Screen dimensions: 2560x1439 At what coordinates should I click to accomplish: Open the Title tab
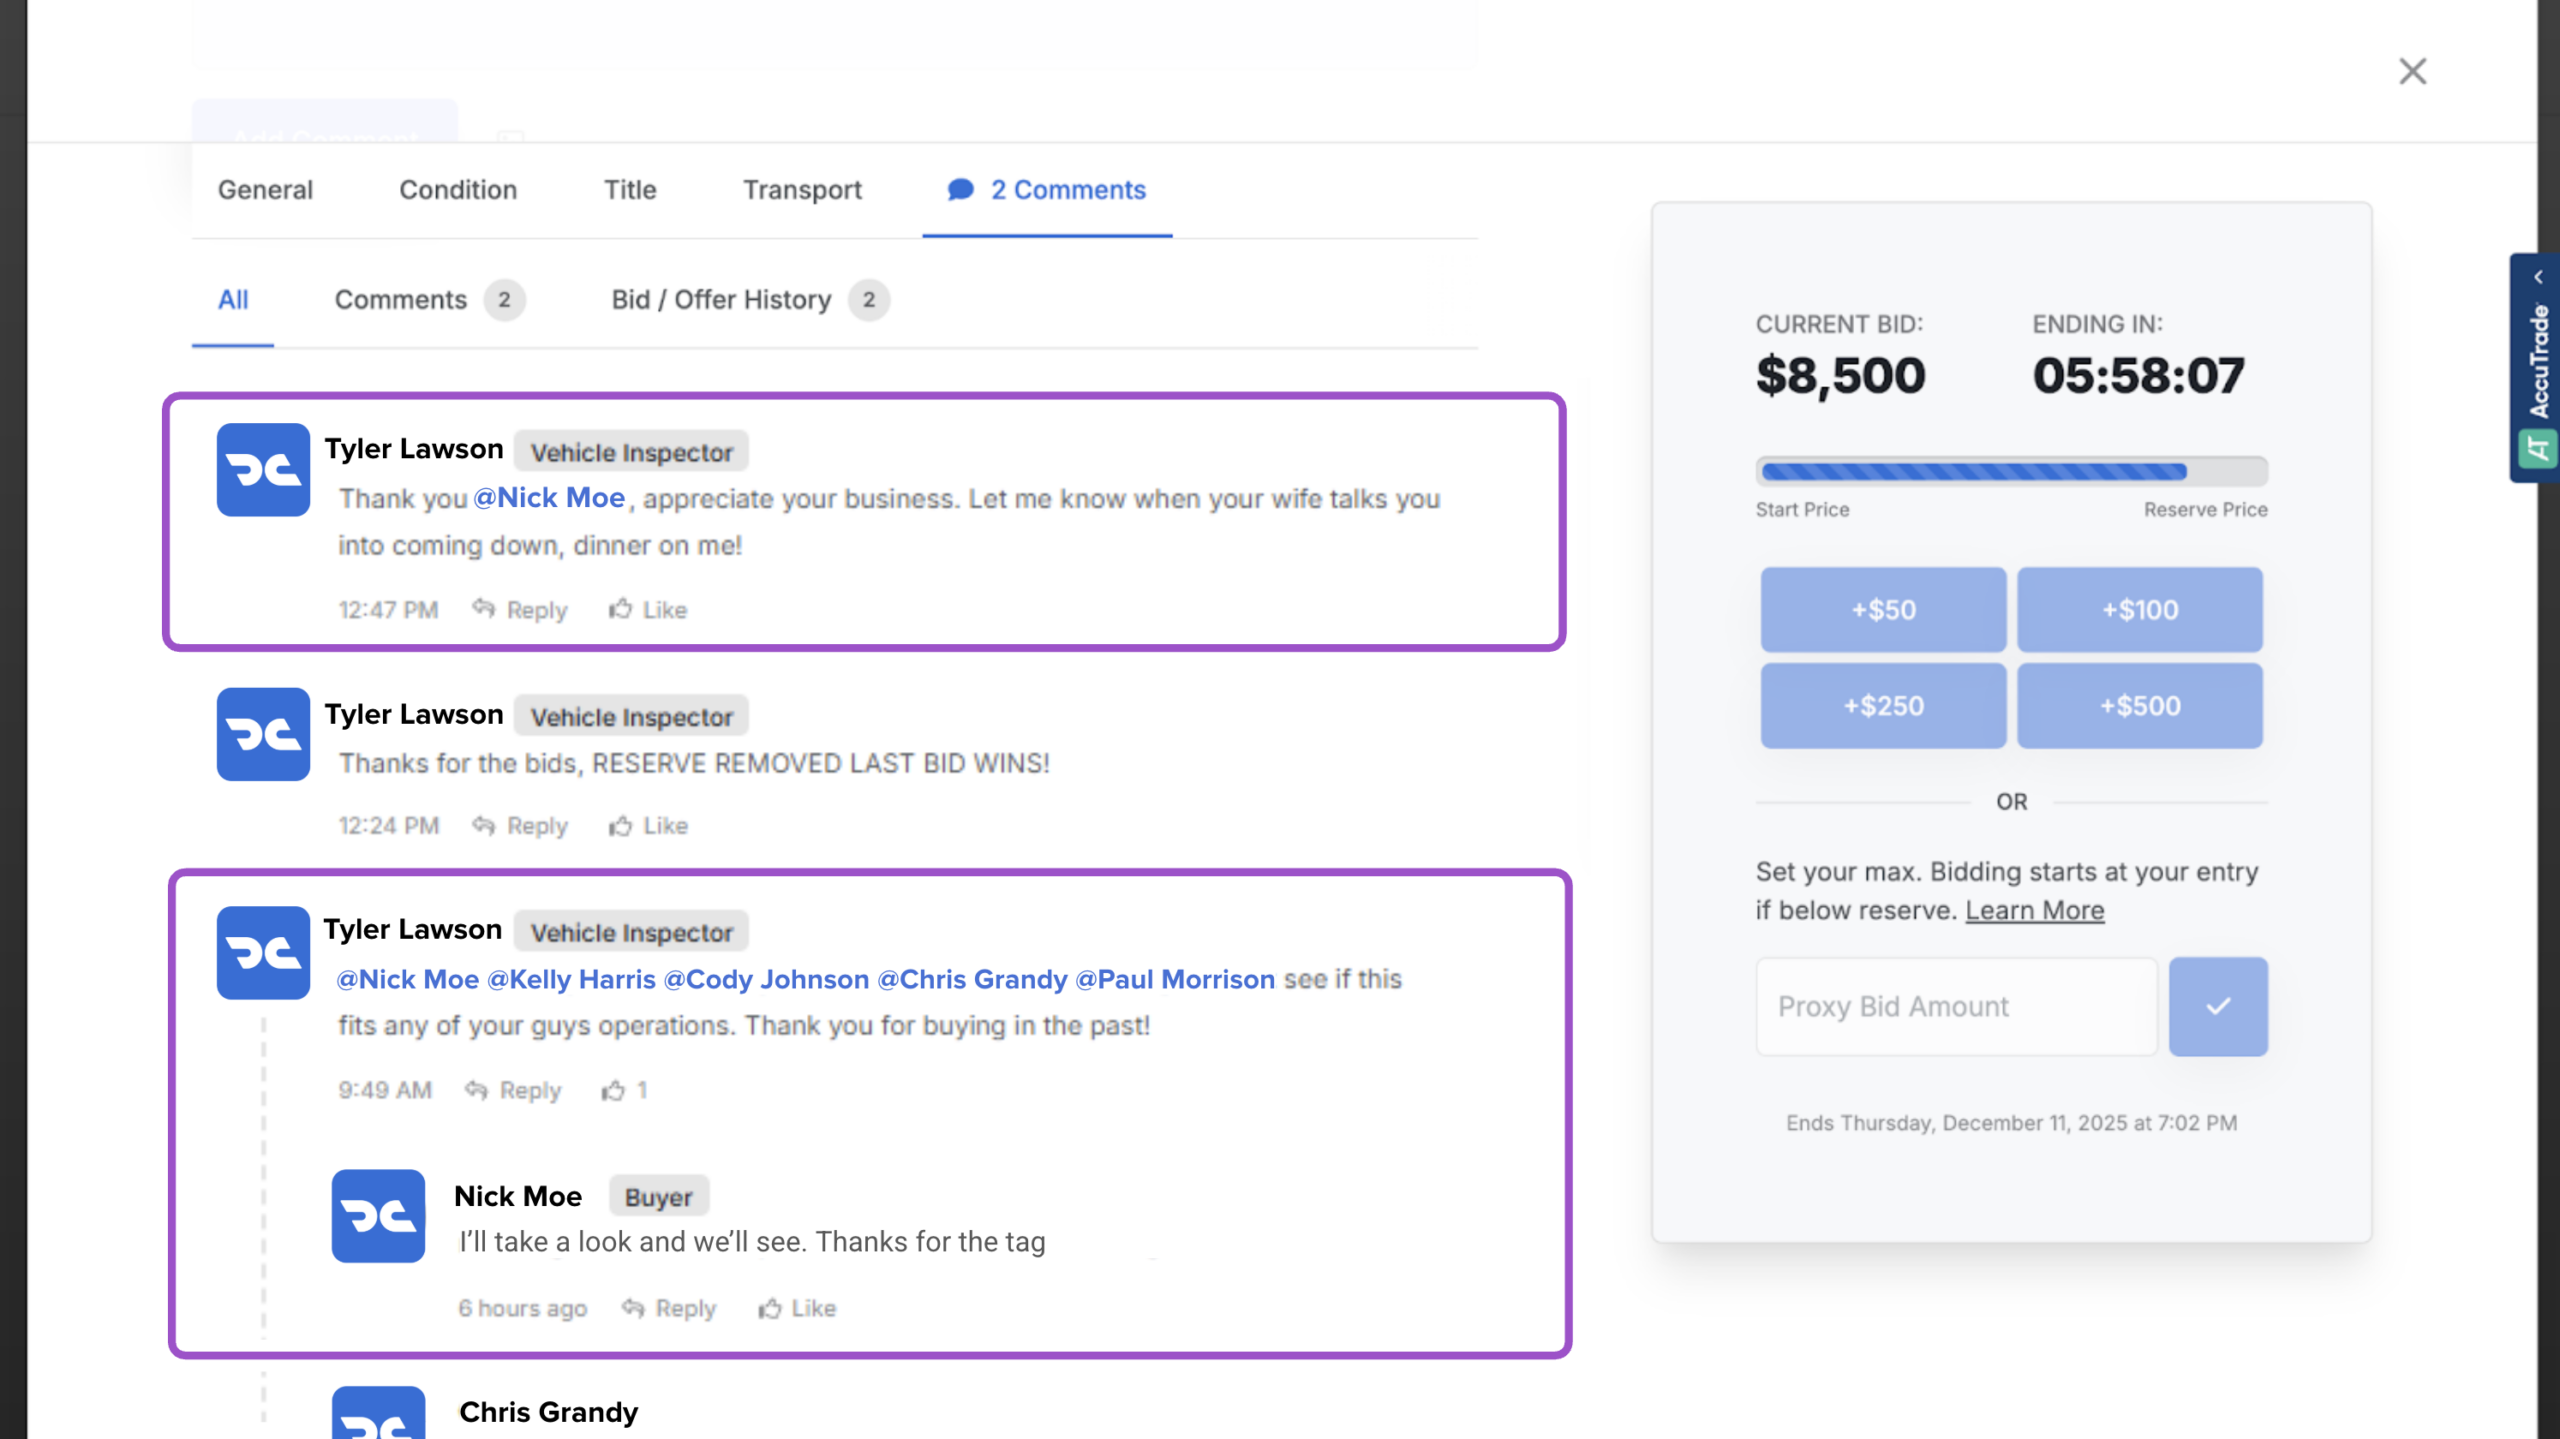[x=630, y=190]
